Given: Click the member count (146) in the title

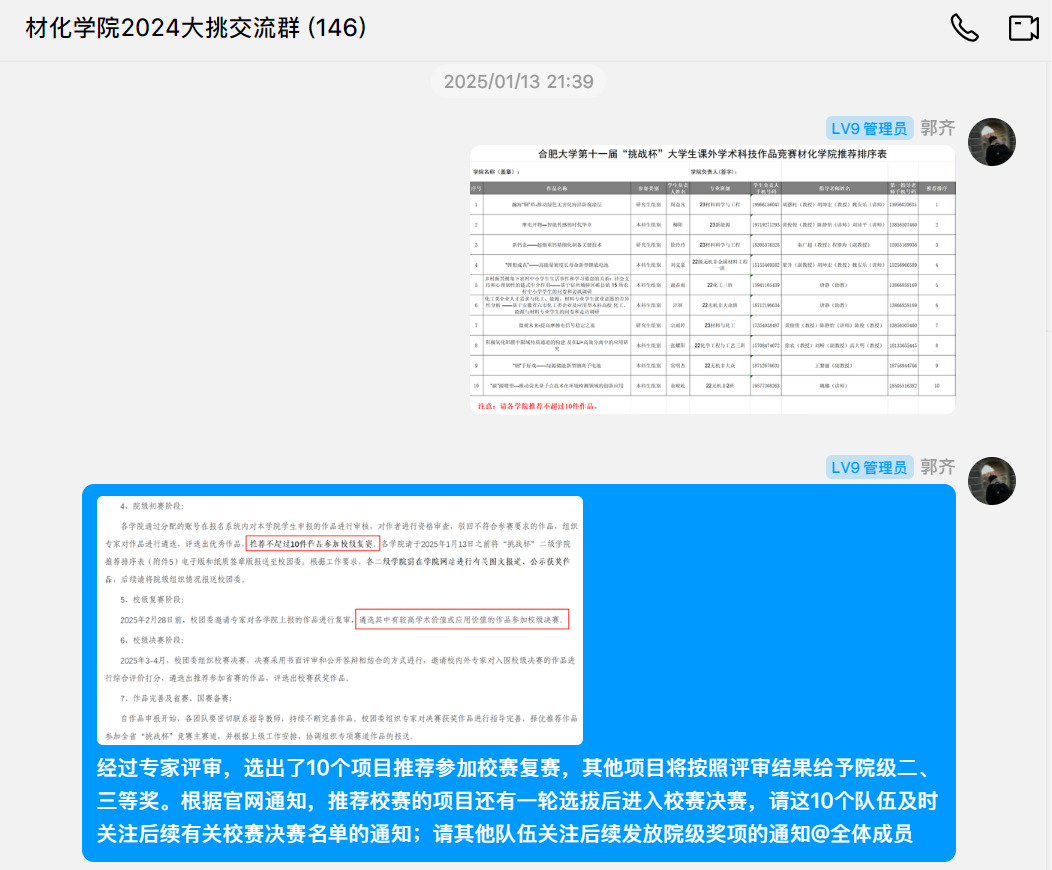Looking at the screenshot, I should [337, 28].
